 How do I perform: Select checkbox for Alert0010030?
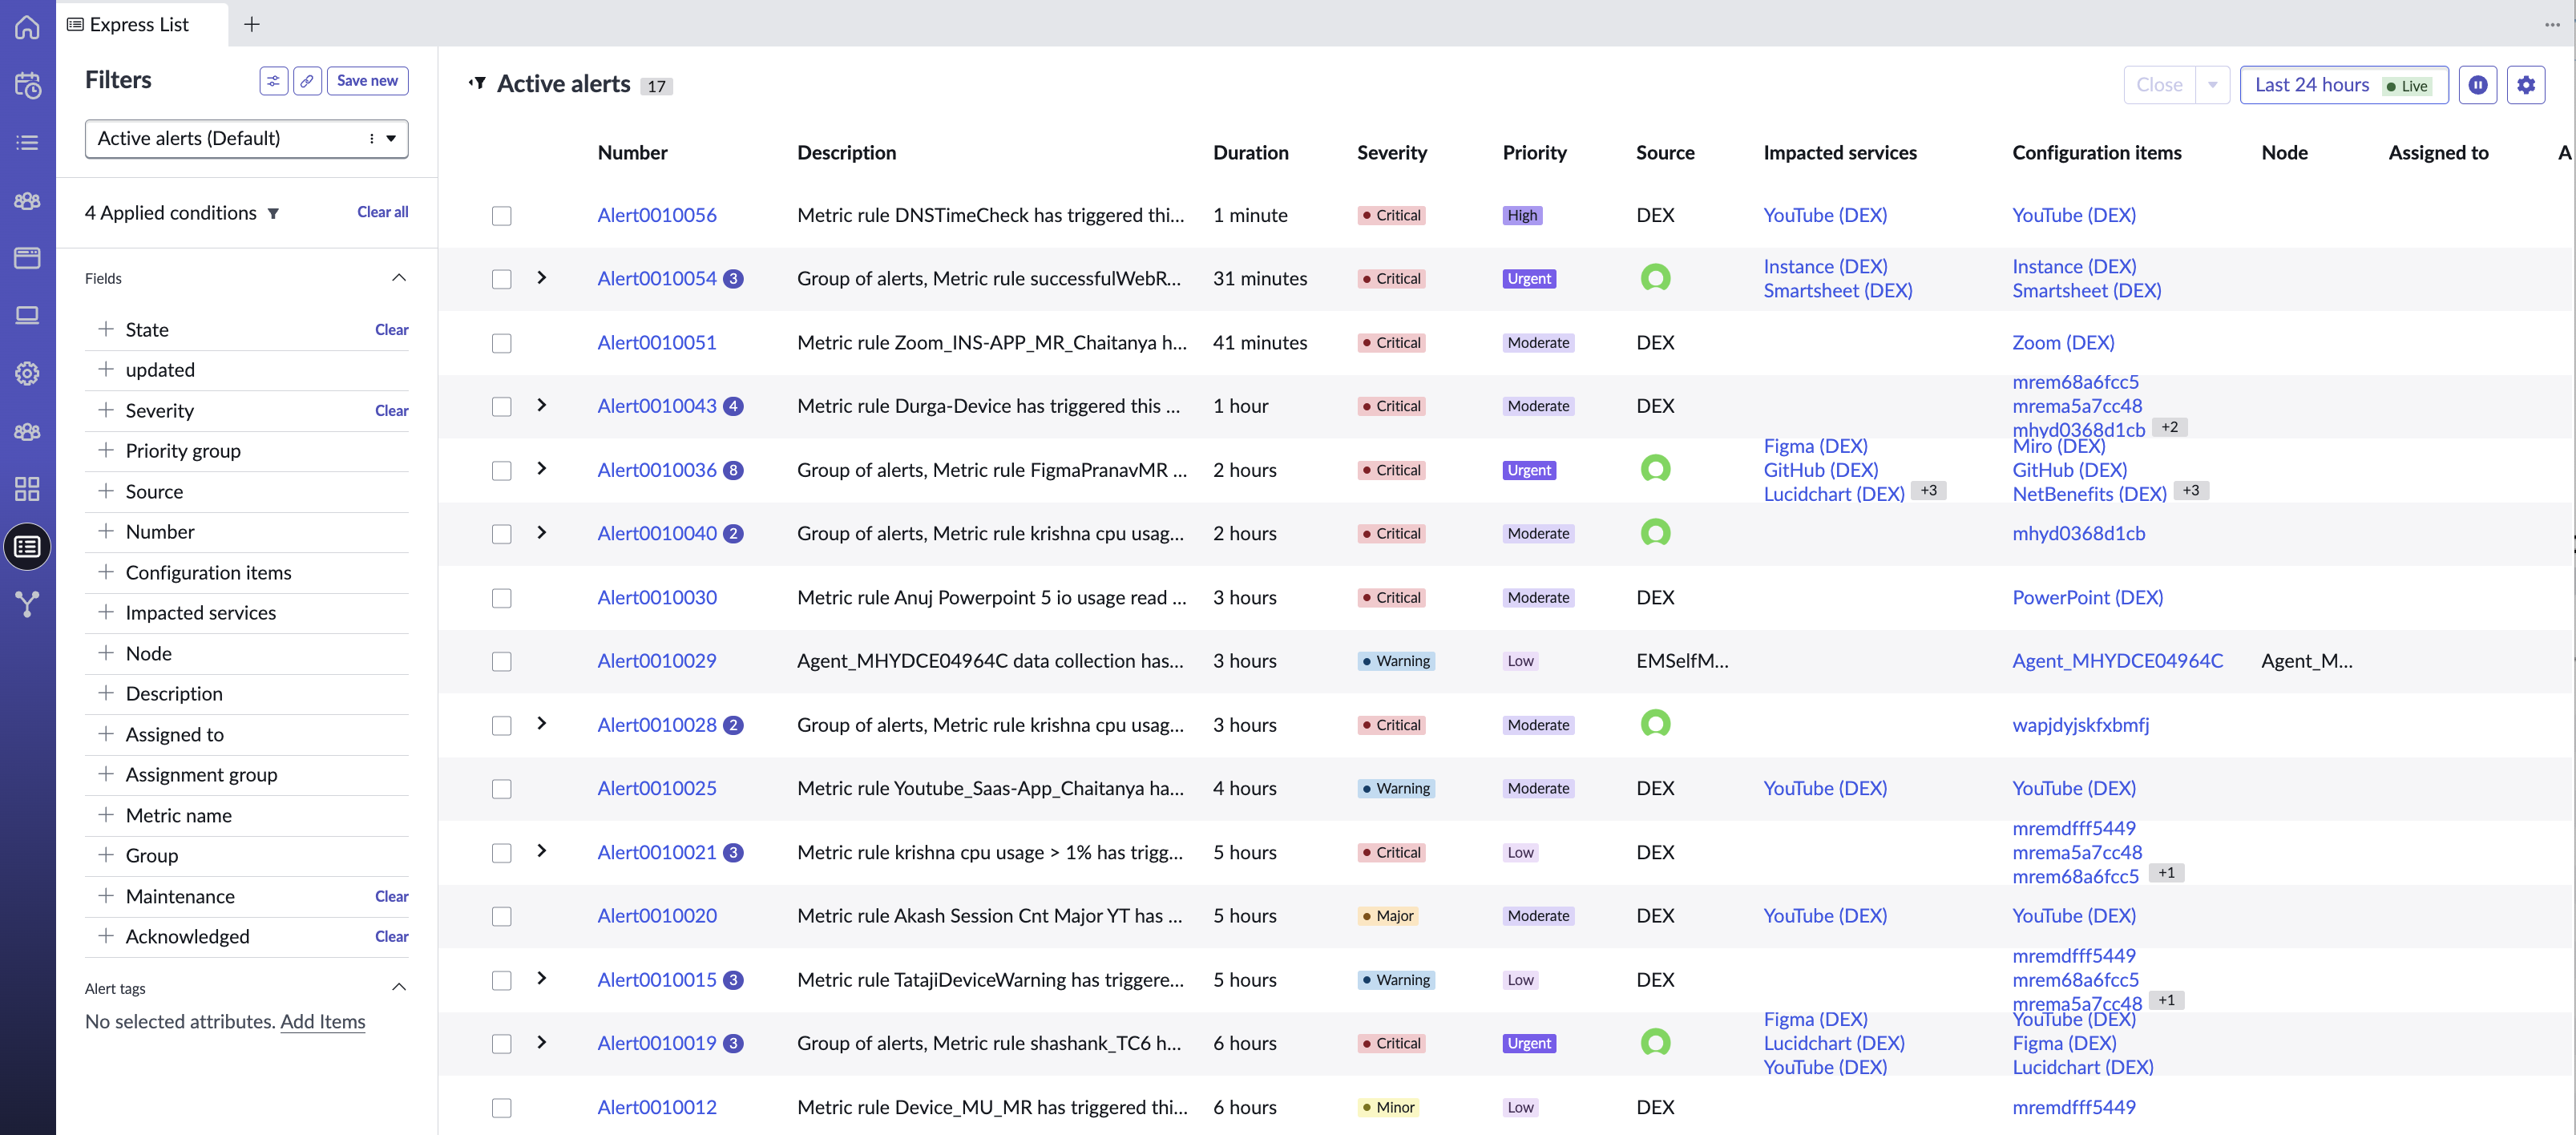tap(501, 598)
